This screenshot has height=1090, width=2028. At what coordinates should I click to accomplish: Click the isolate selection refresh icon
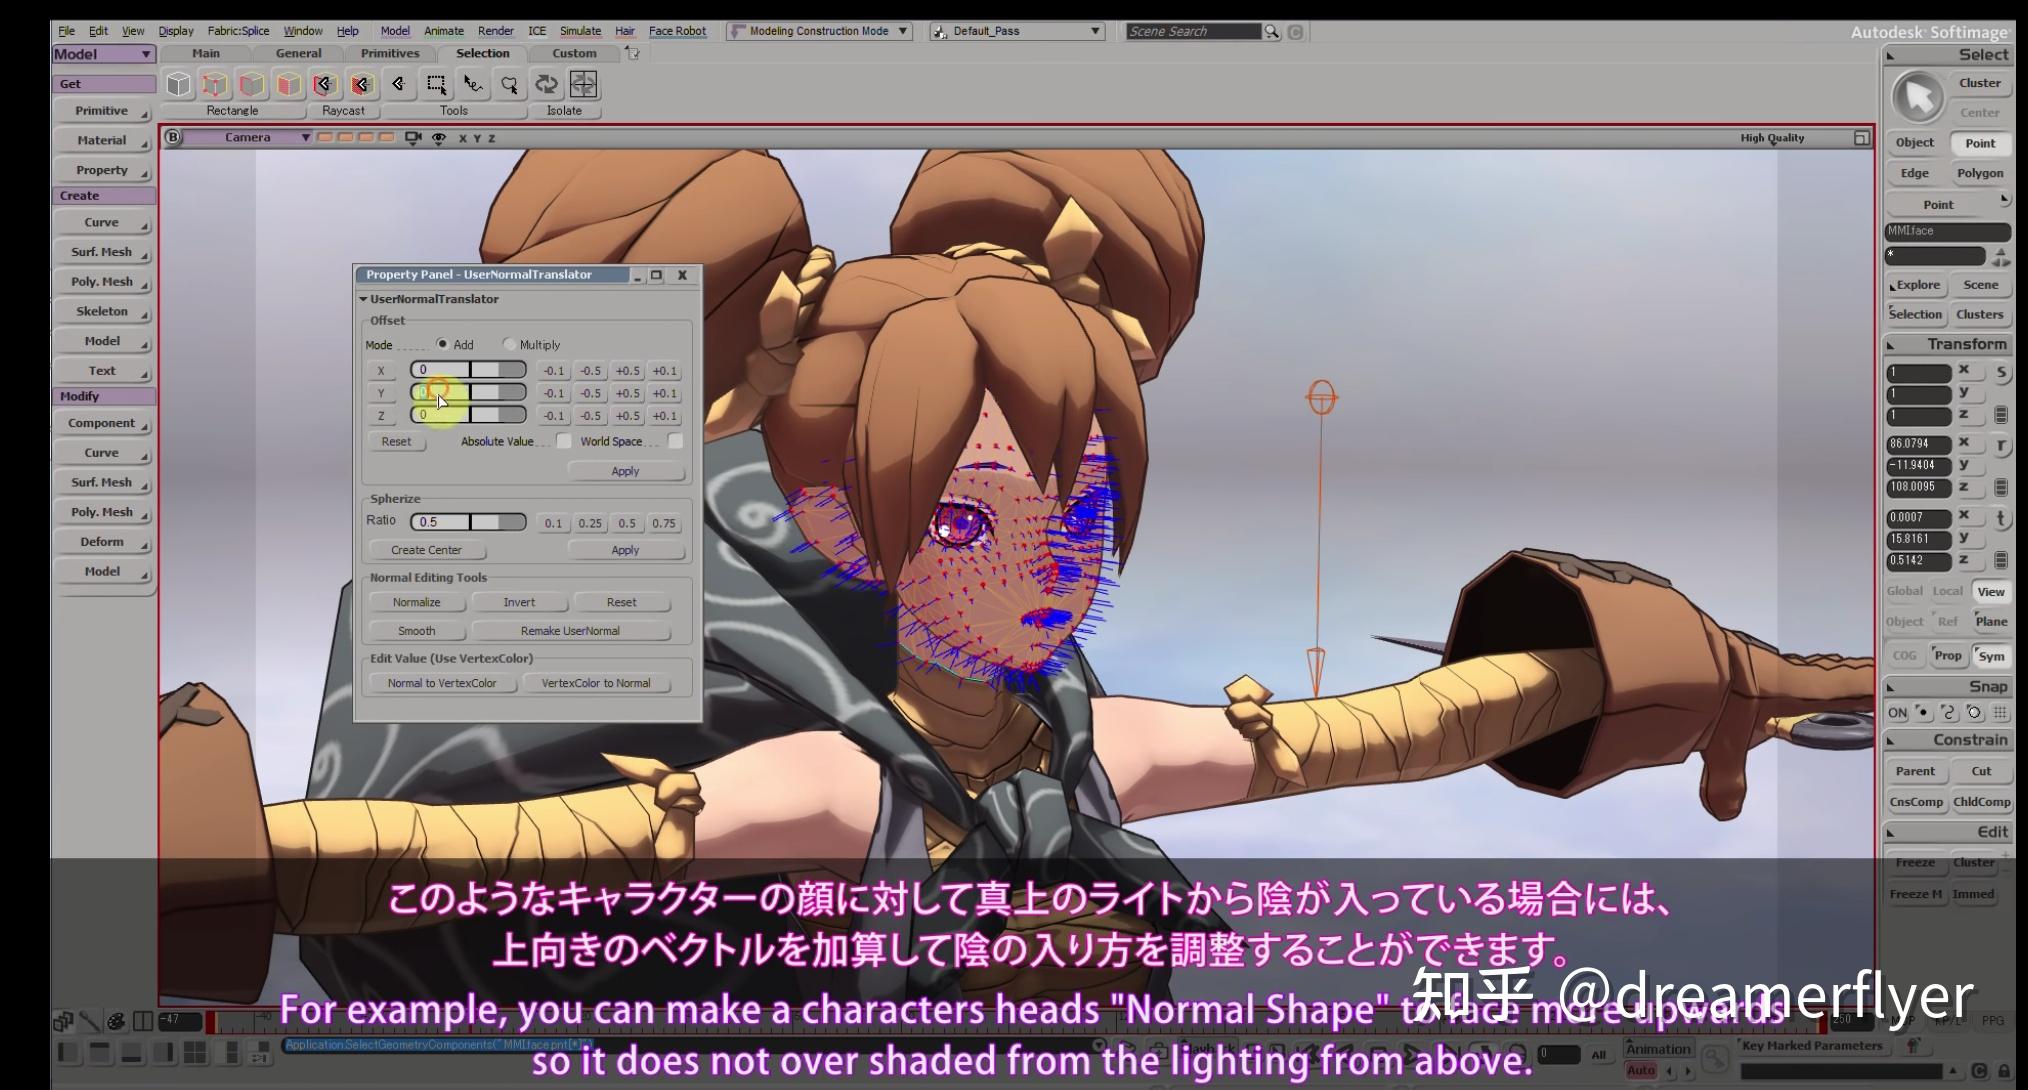pyautogui.click(x=546, y=85)
